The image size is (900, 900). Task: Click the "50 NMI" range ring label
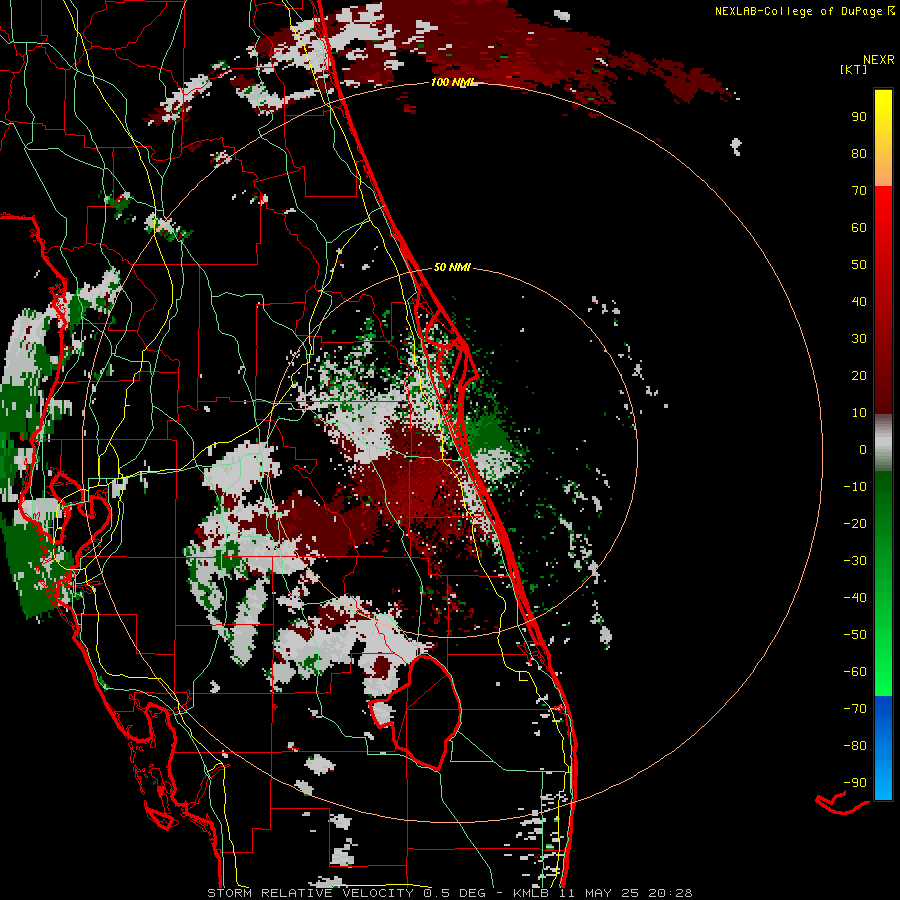click(x=452, y=267)
